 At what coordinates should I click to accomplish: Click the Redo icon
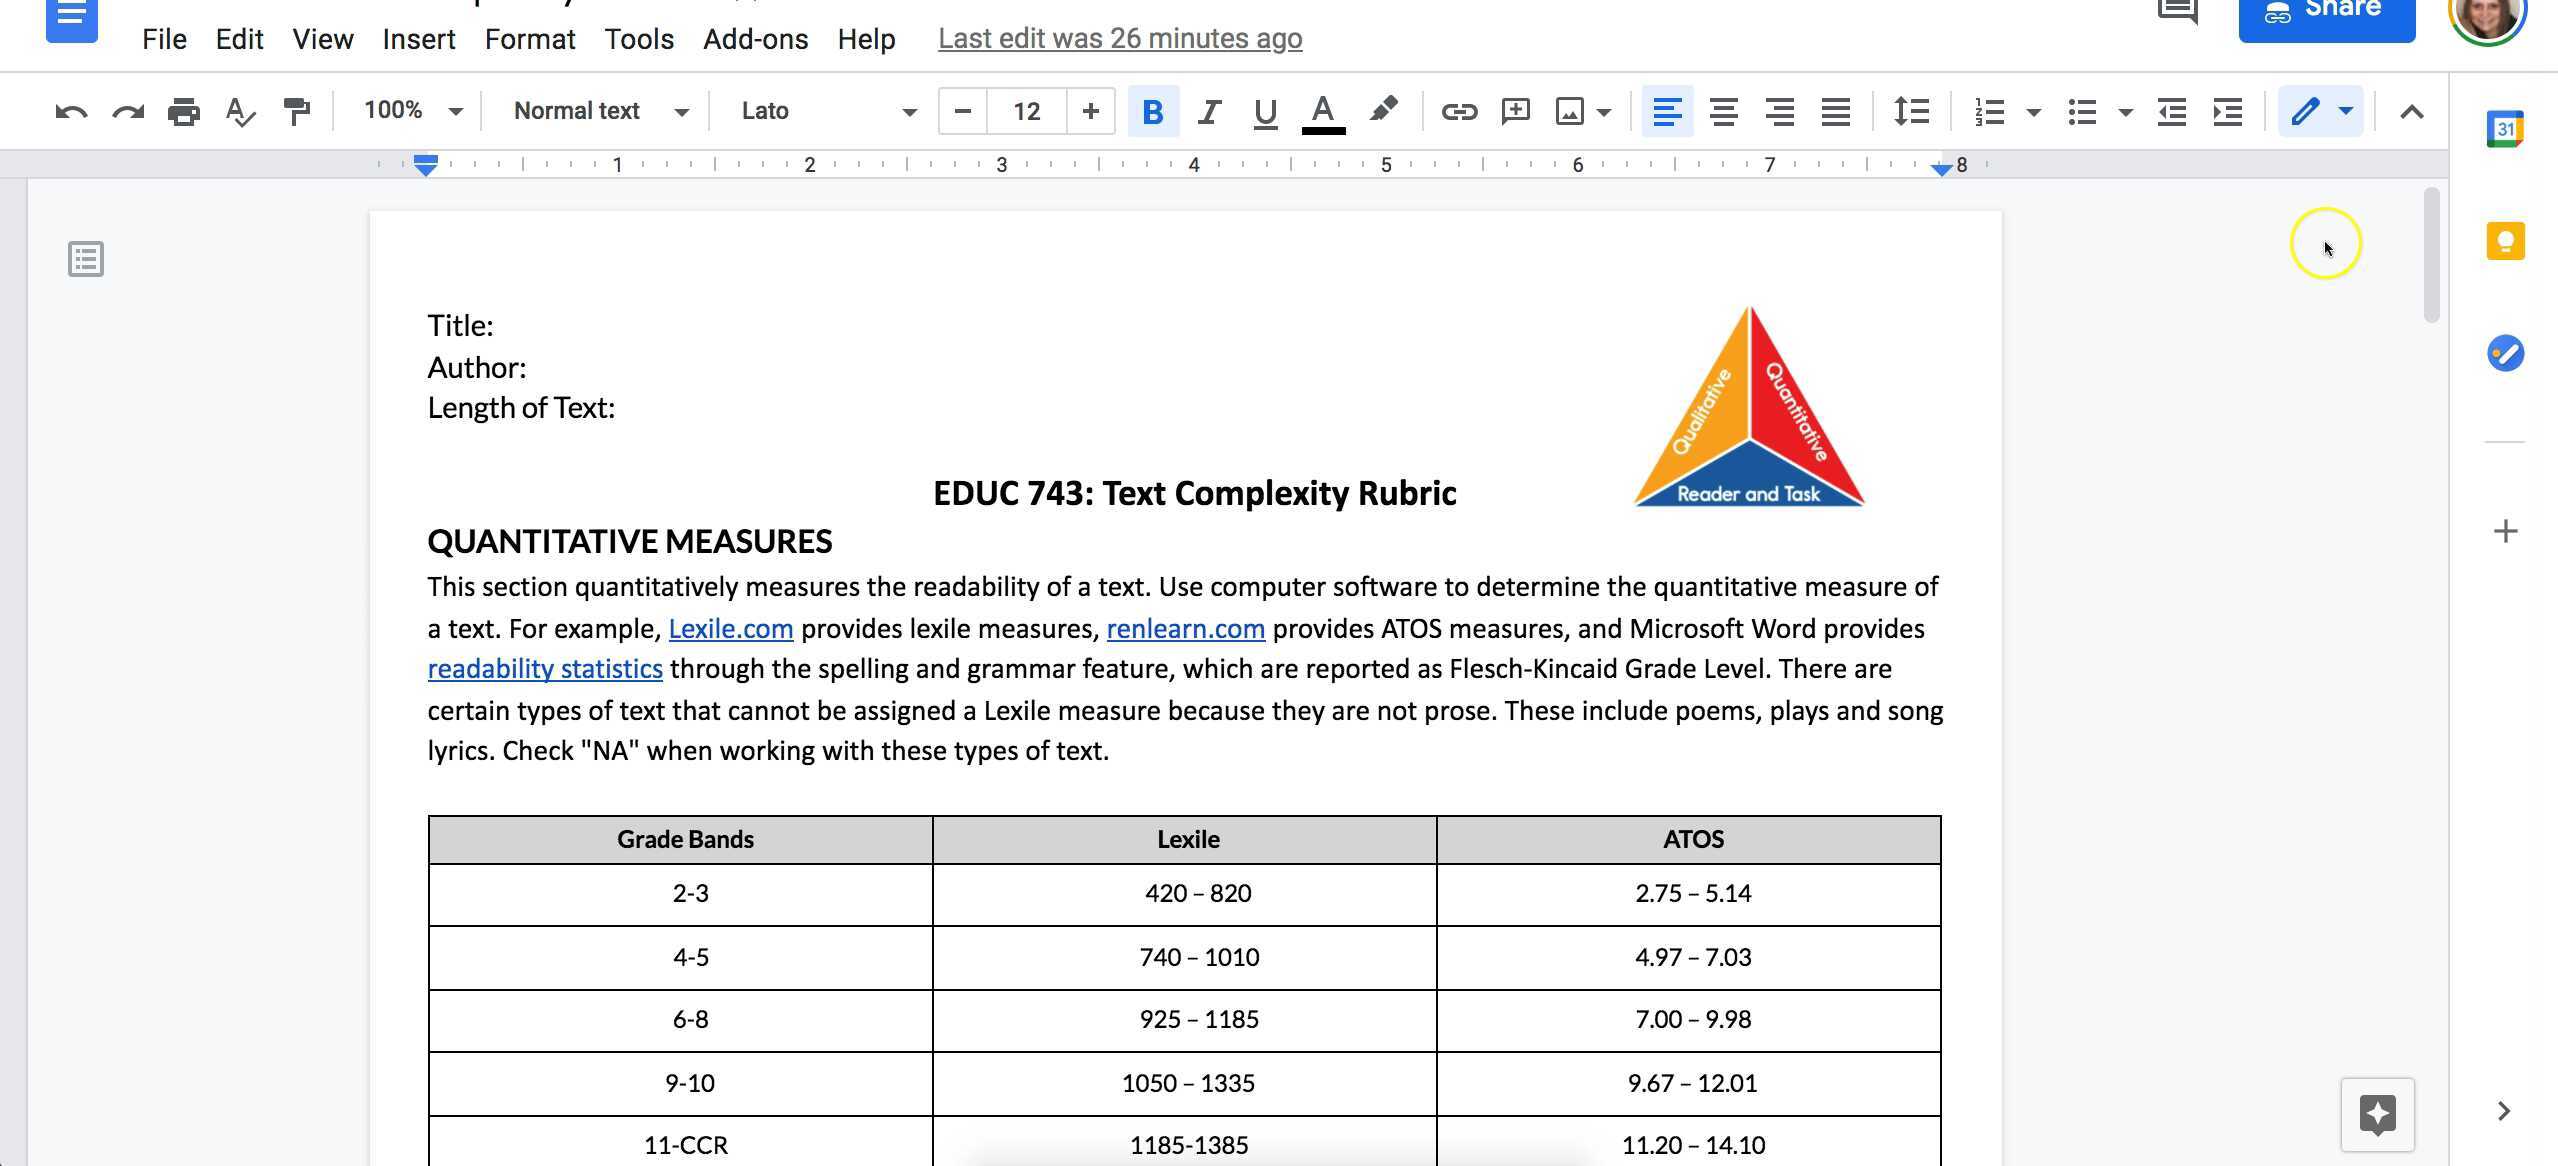coord(126,111)
